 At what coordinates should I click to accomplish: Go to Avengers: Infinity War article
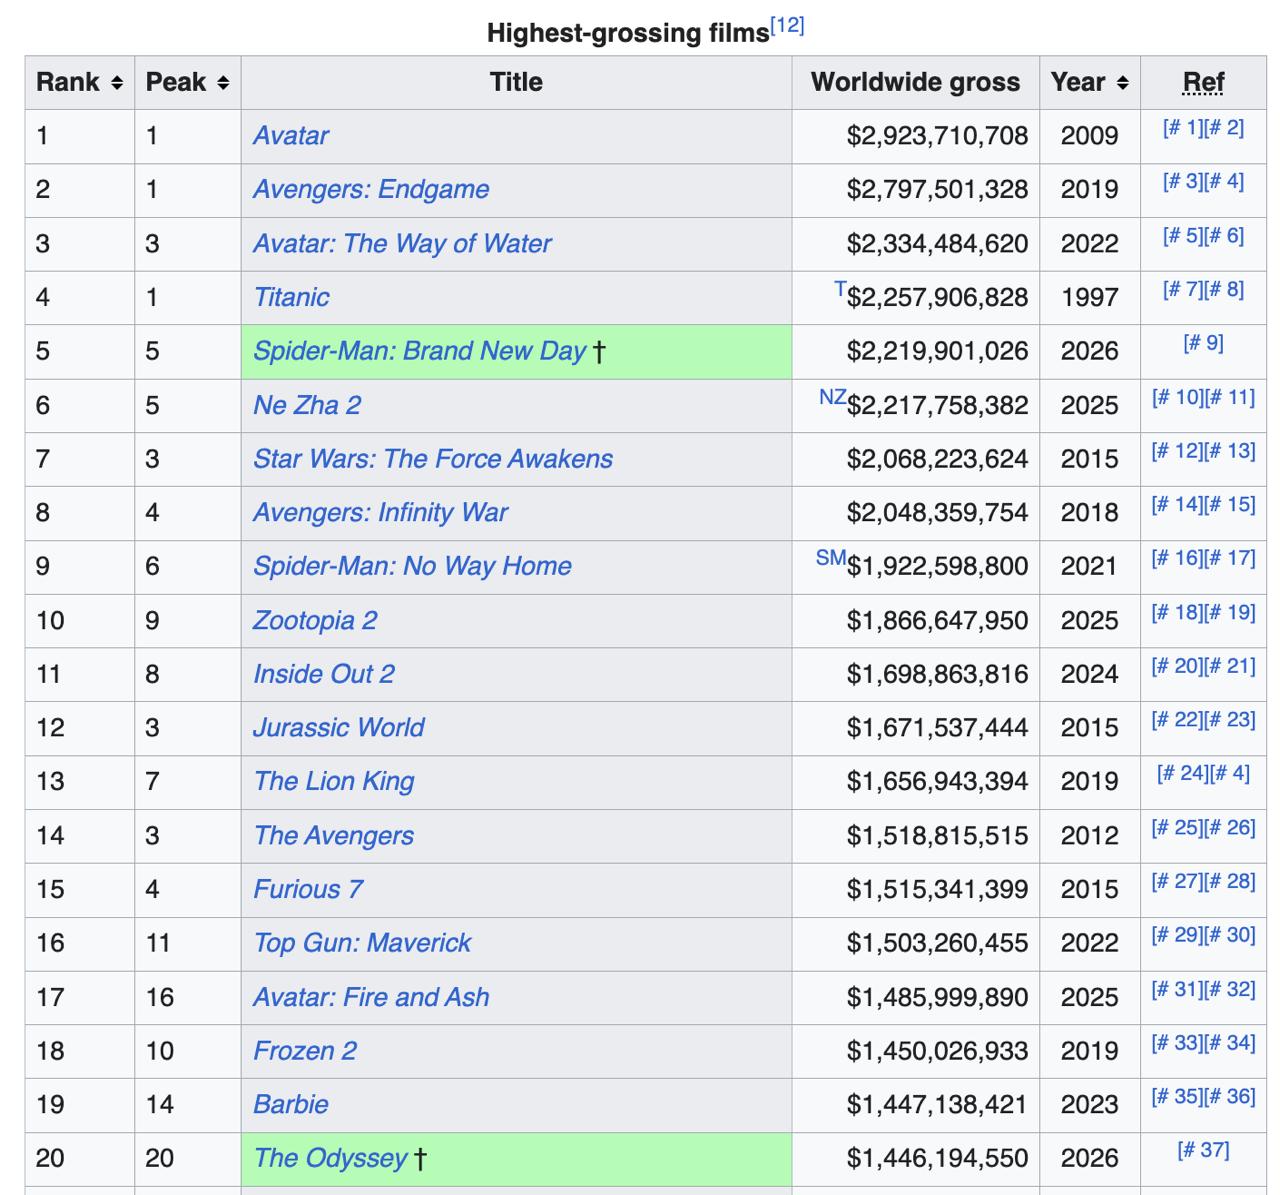point(380,513)
